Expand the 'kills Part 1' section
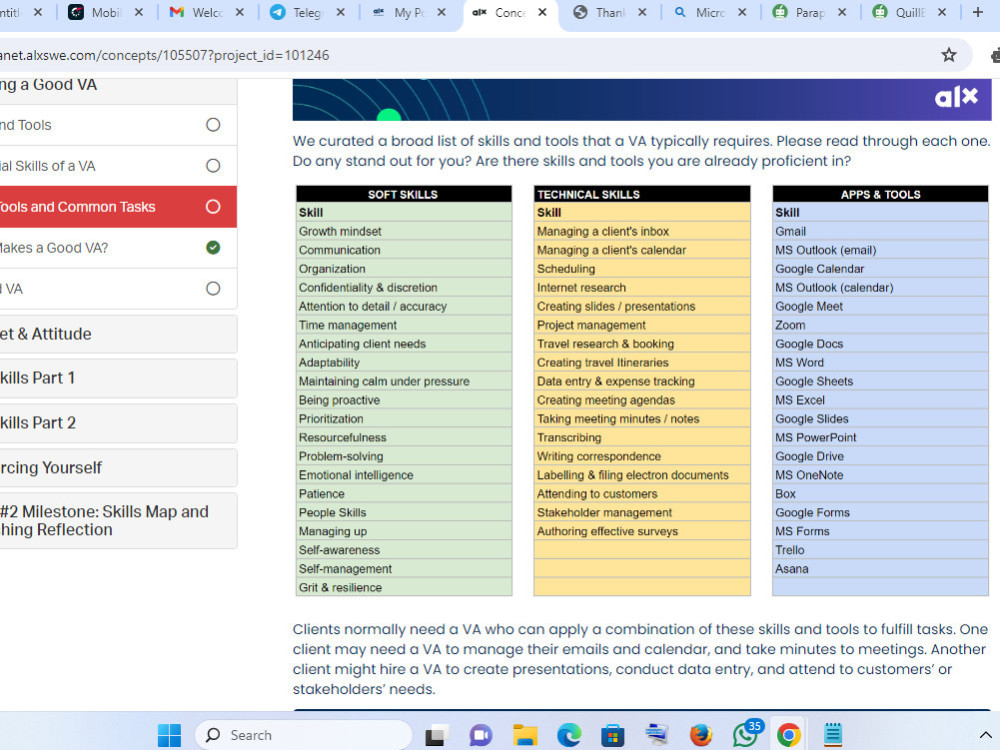The height and width of the screenshot is (750, 1000). click(x=118, y=378)
